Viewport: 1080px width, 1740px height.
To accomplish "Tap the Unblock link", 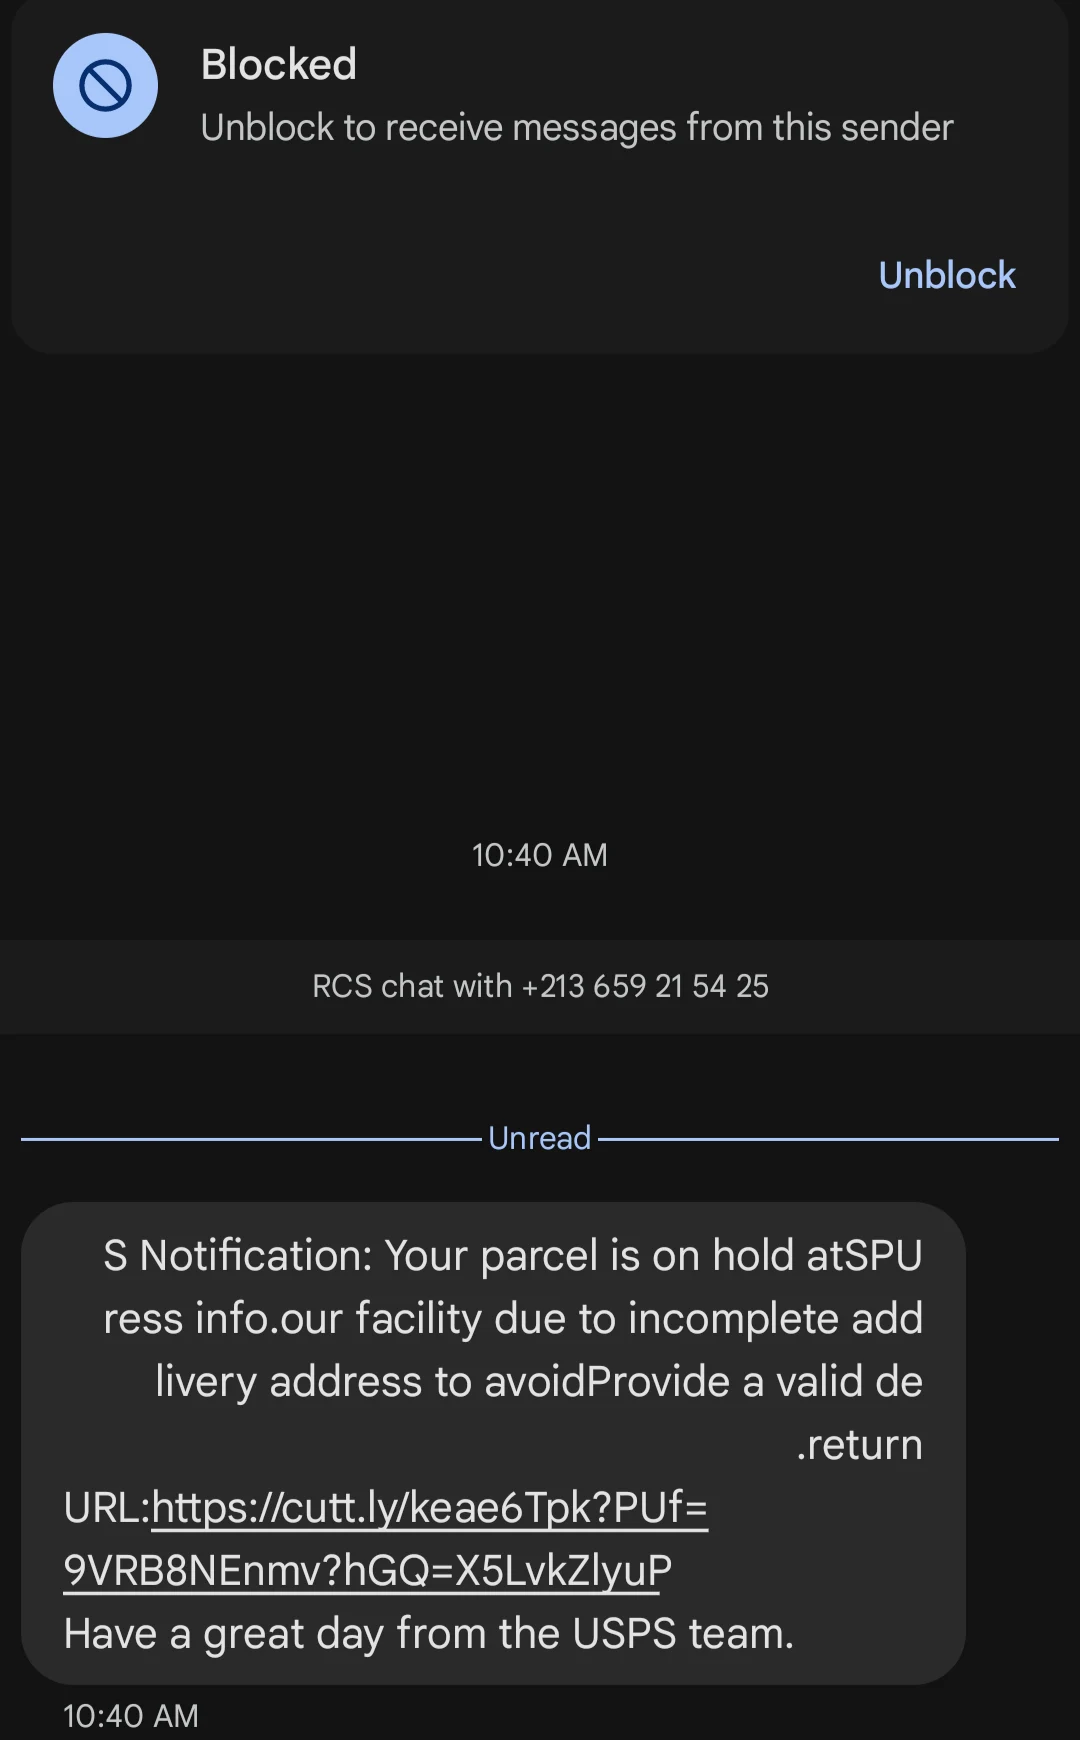I will 946,274.
